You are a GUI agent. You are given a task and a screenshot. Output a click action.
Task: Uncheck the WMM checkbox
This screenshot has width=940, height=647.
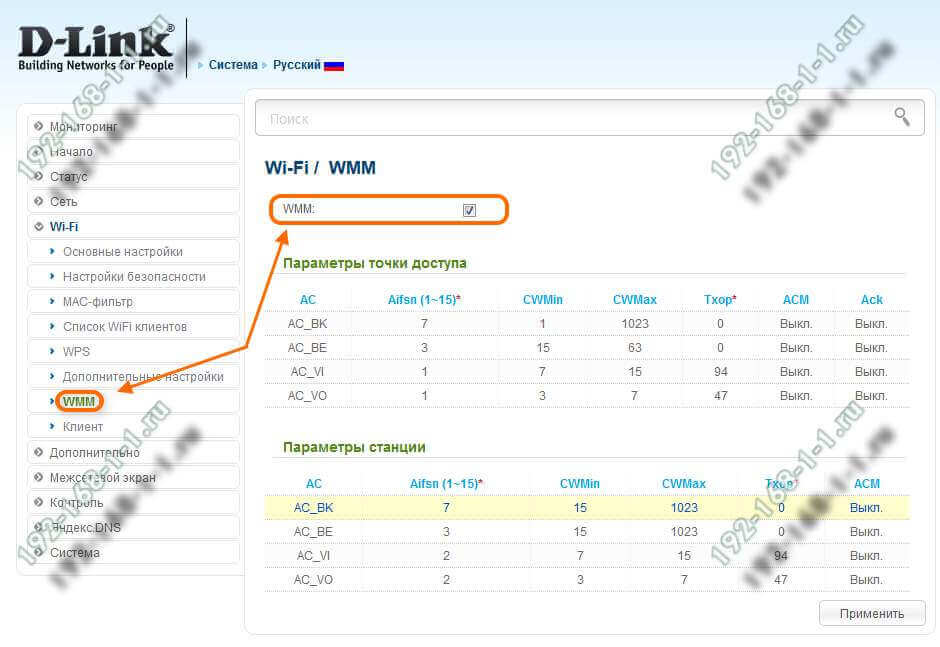click(x=469, y=210)
